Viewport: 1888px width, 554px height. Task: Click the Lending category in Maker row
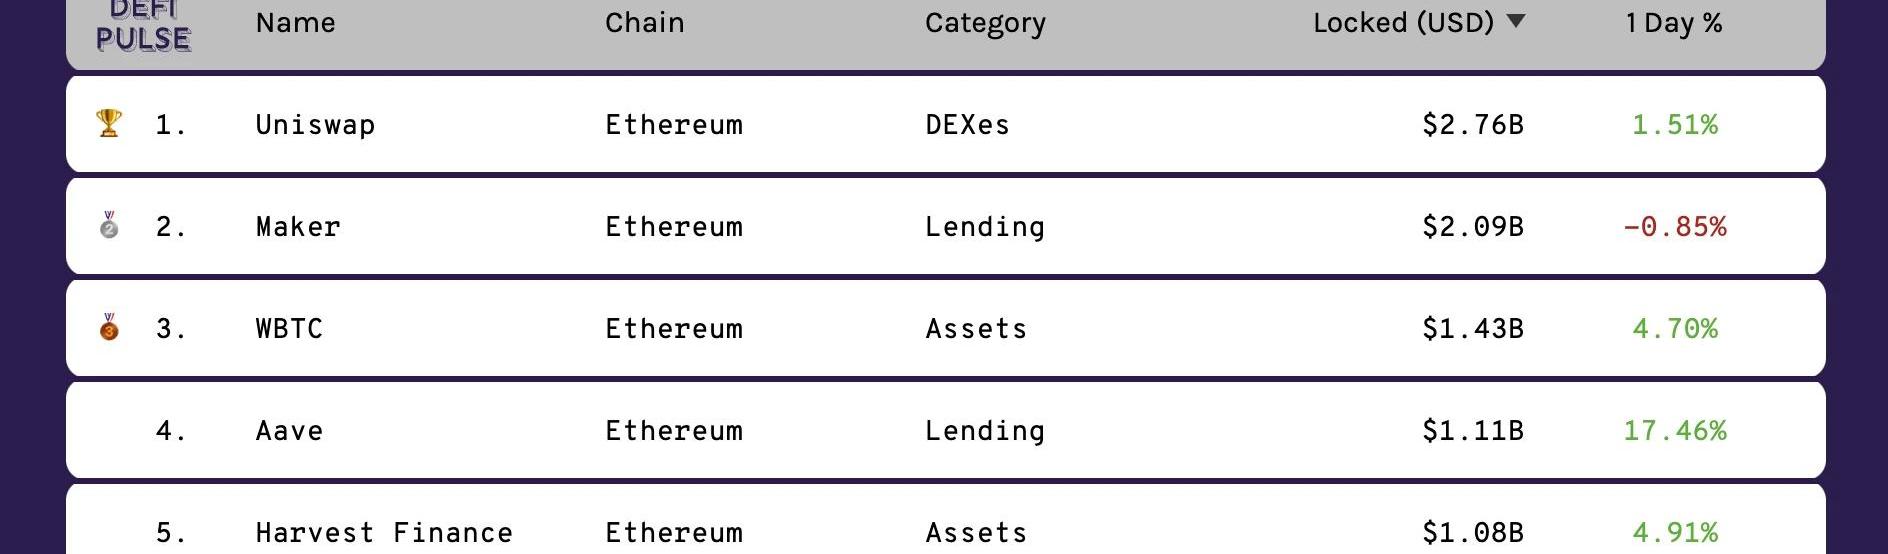tap(984, 227)
